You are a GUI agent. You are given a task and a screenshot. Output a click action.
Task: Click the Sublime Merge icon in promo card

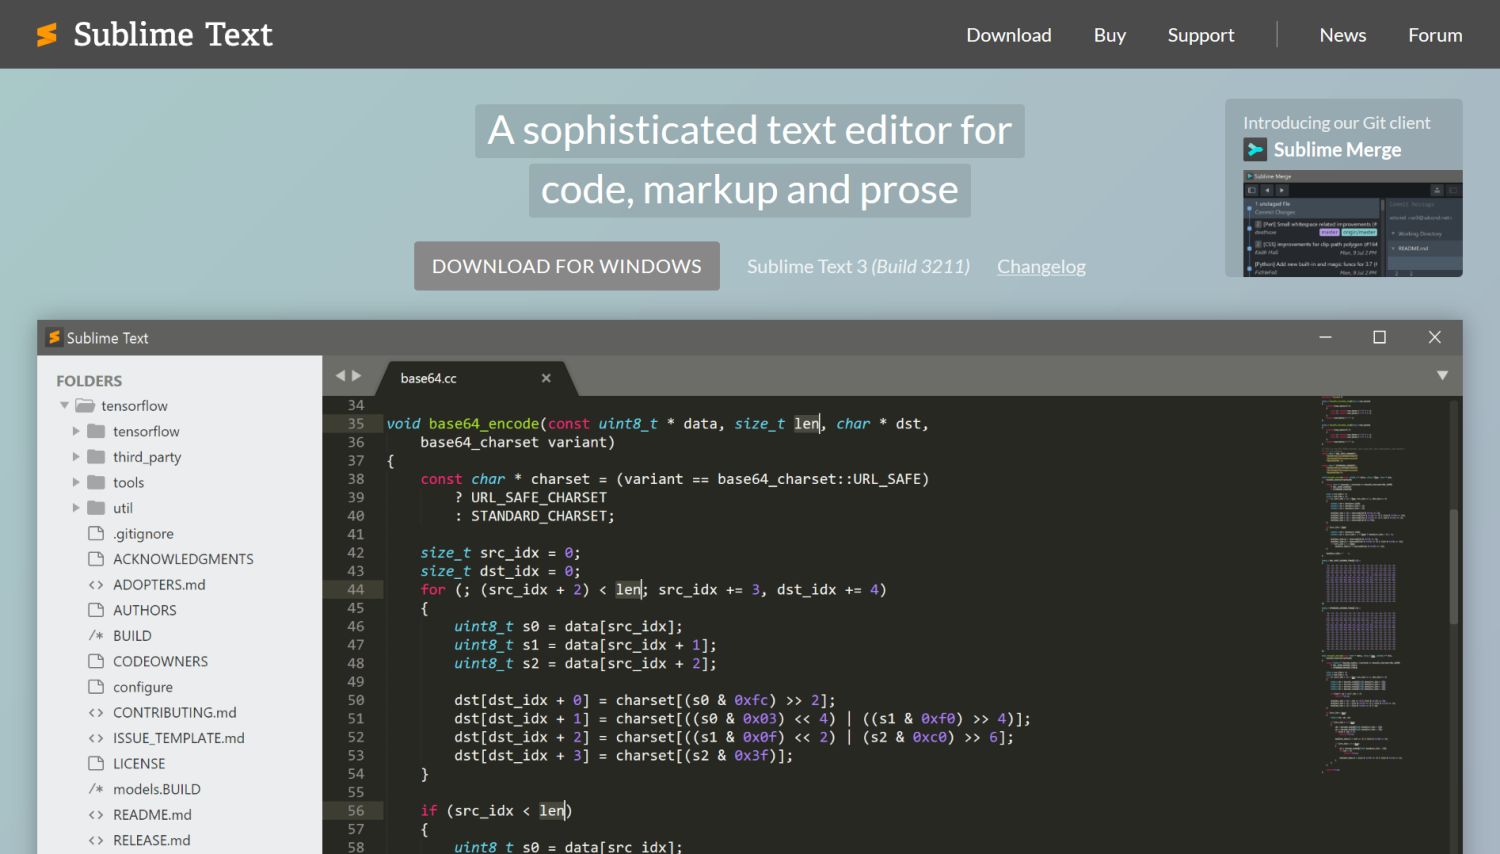[1257, 149]
